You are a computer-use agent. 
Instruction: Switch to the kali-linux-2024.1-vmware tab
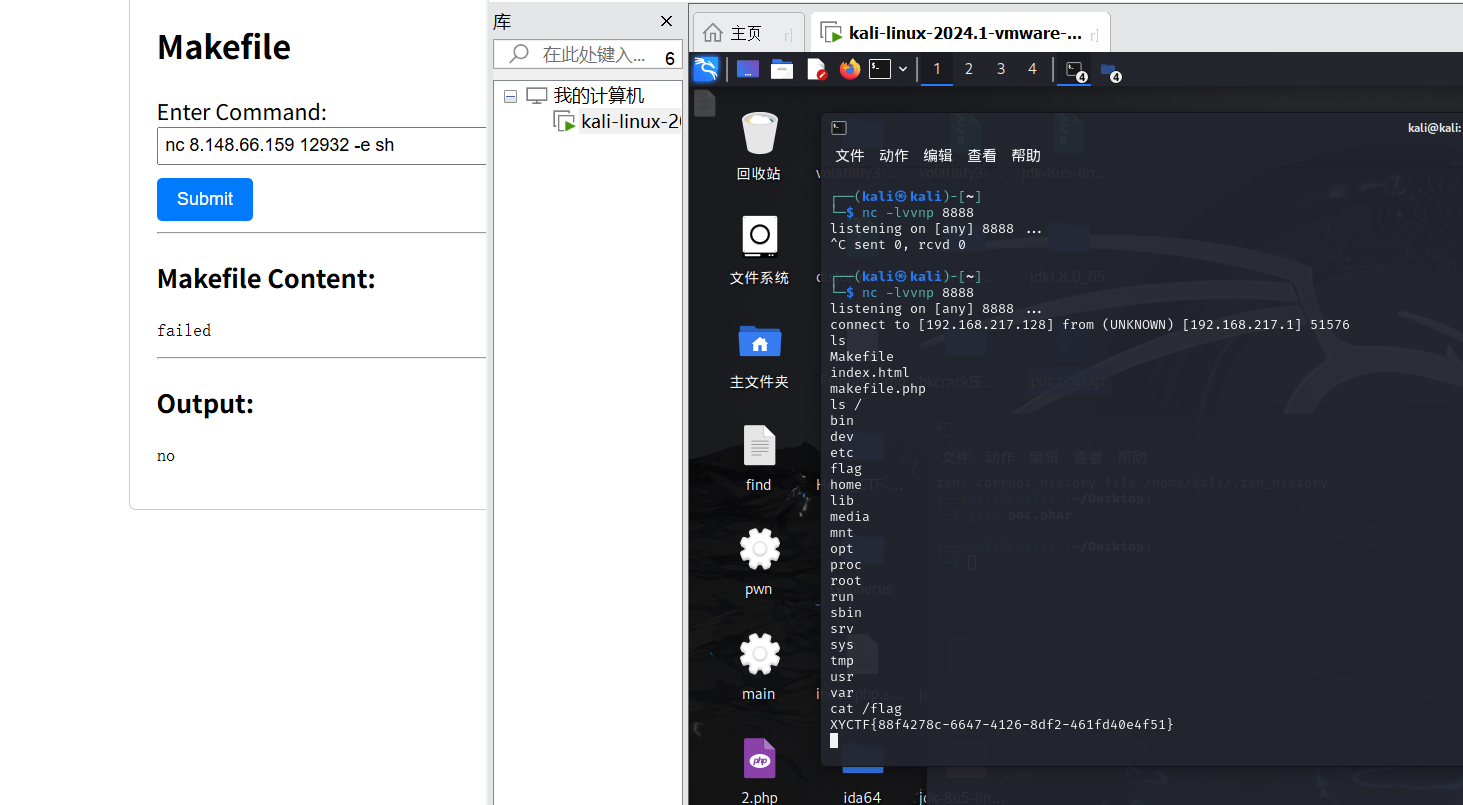959,33
